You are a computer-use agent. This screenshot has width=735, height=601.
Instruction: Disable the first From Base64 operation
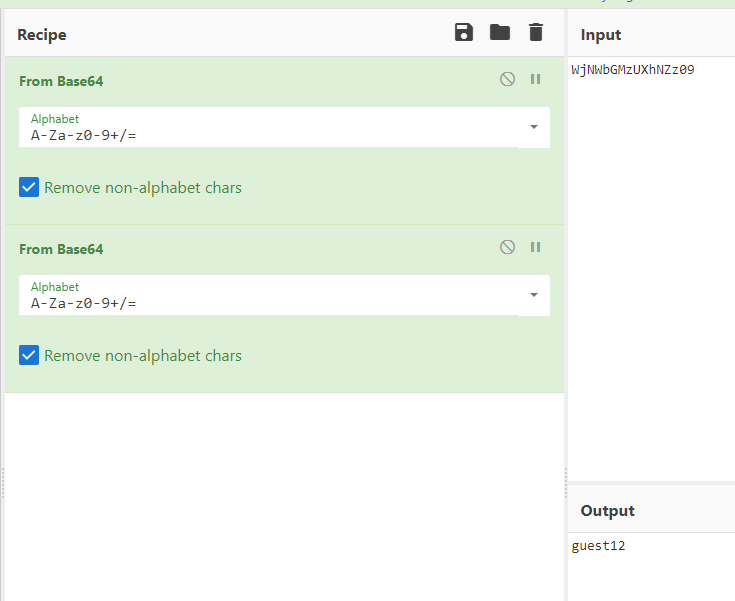[x=508, y=80]
